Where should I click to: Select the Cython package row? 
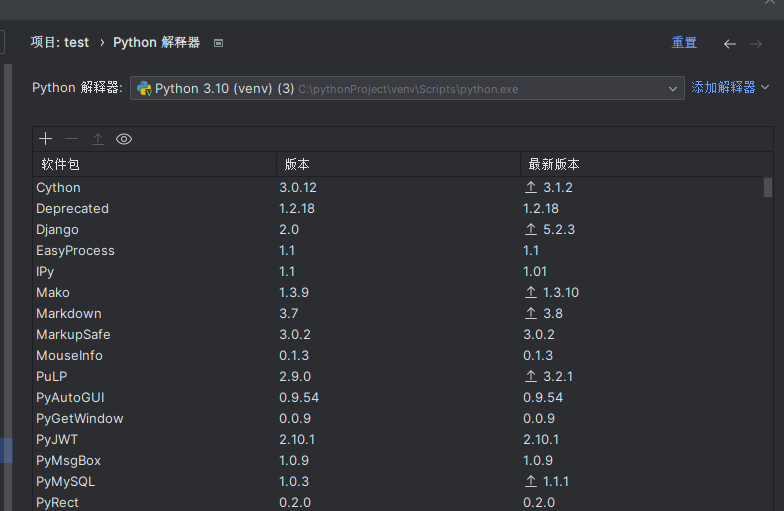point(398,188)
